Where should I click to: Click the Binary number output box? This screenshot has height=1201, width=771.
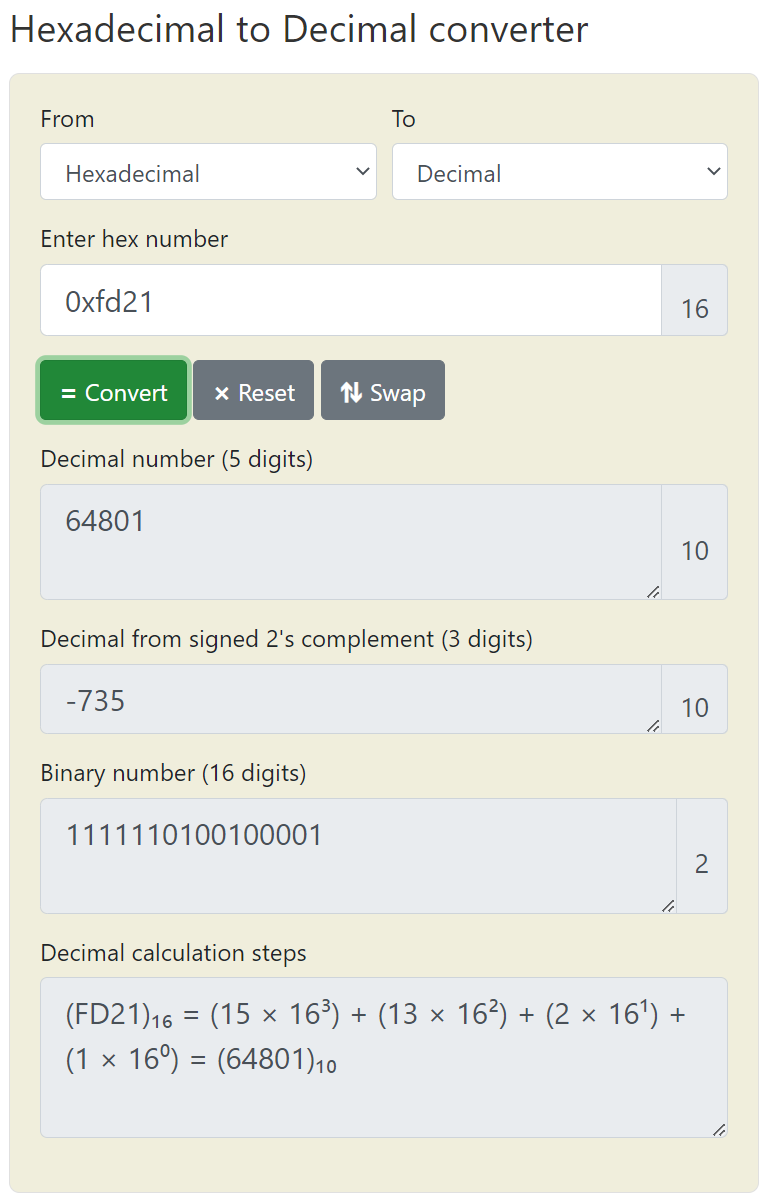click(358, 855)
